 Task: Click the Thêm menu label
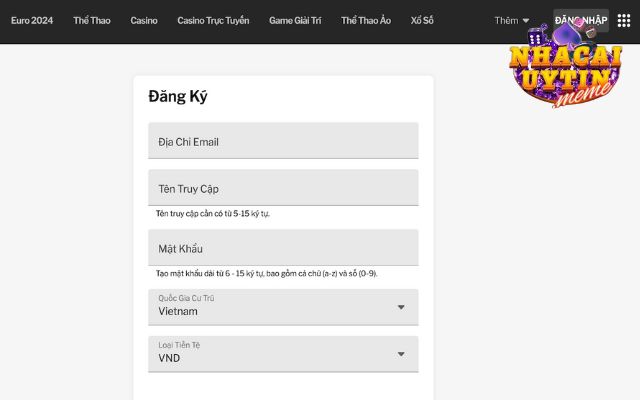tap(506, 20)
